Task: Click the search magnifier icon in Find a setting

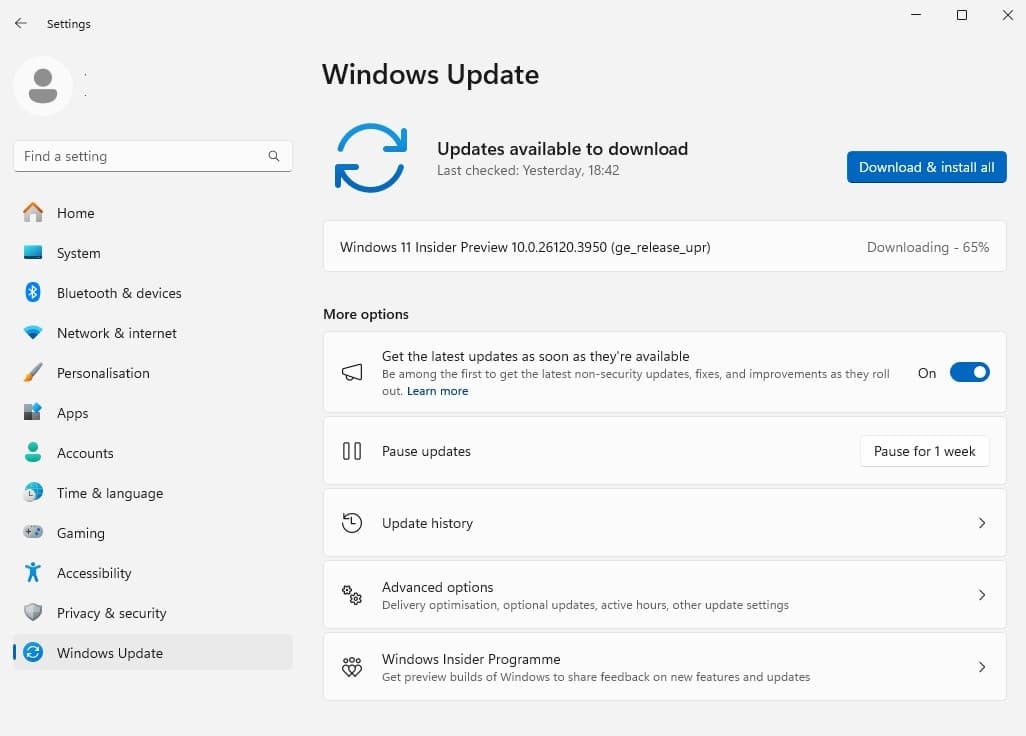Action: [x=274, y=156]
